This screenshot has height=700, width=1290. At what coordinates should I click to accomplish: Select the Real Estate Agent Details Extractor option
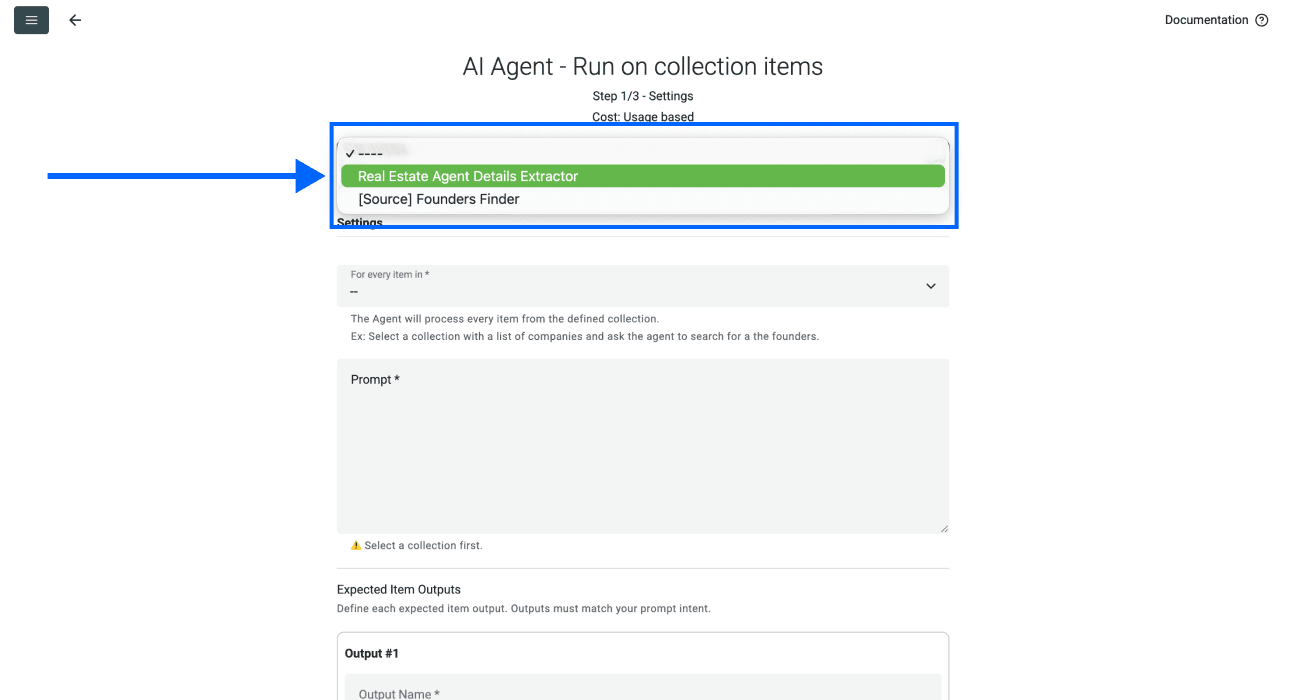click(x=642, y=175)
